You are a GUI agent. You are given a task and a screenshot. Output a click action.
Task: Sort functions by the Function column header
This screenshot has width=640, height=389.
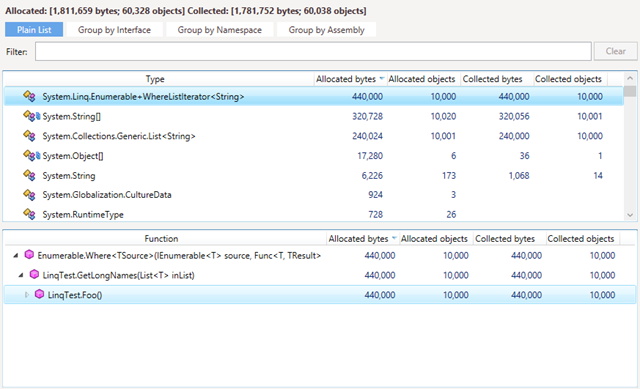click(x=161, y=238)
